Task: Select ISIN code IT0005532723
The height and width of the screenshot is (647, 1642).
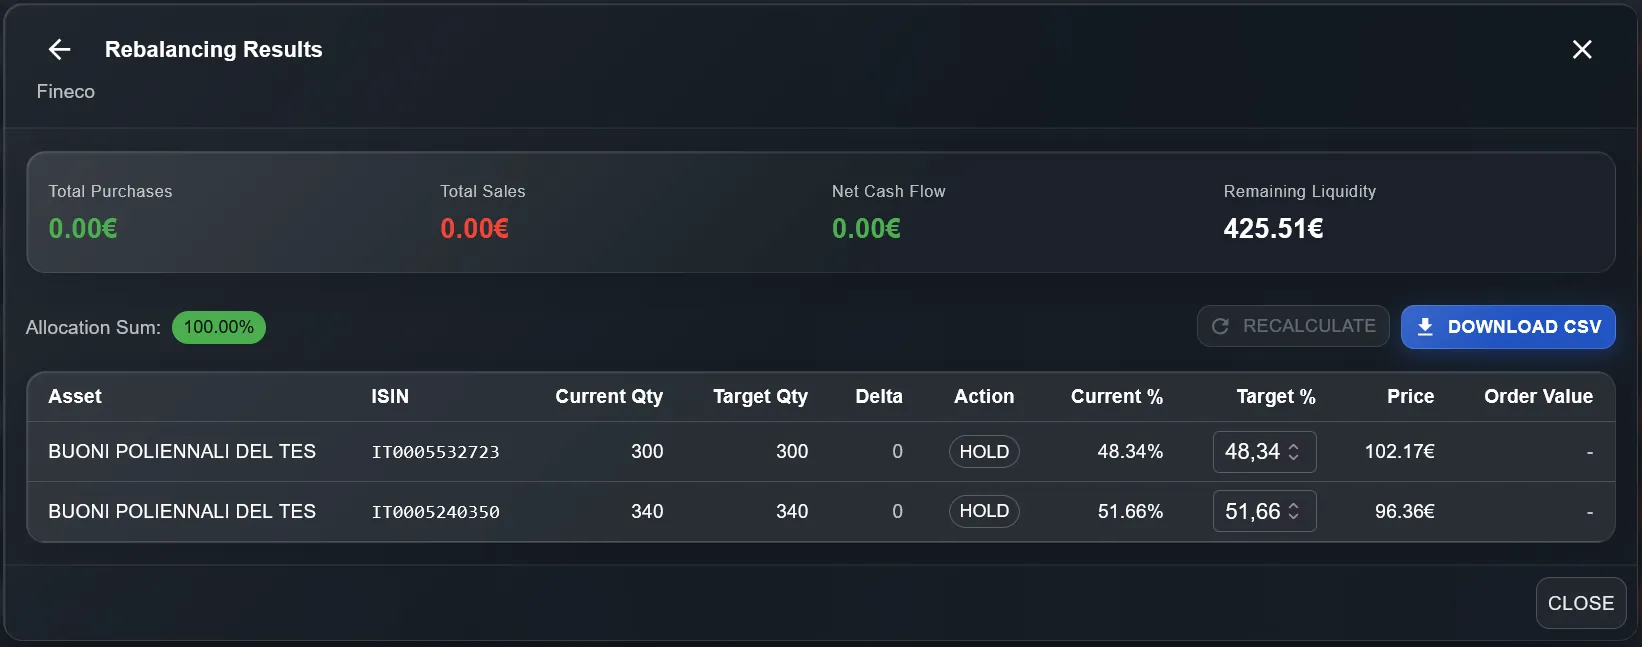Action: 435,452
